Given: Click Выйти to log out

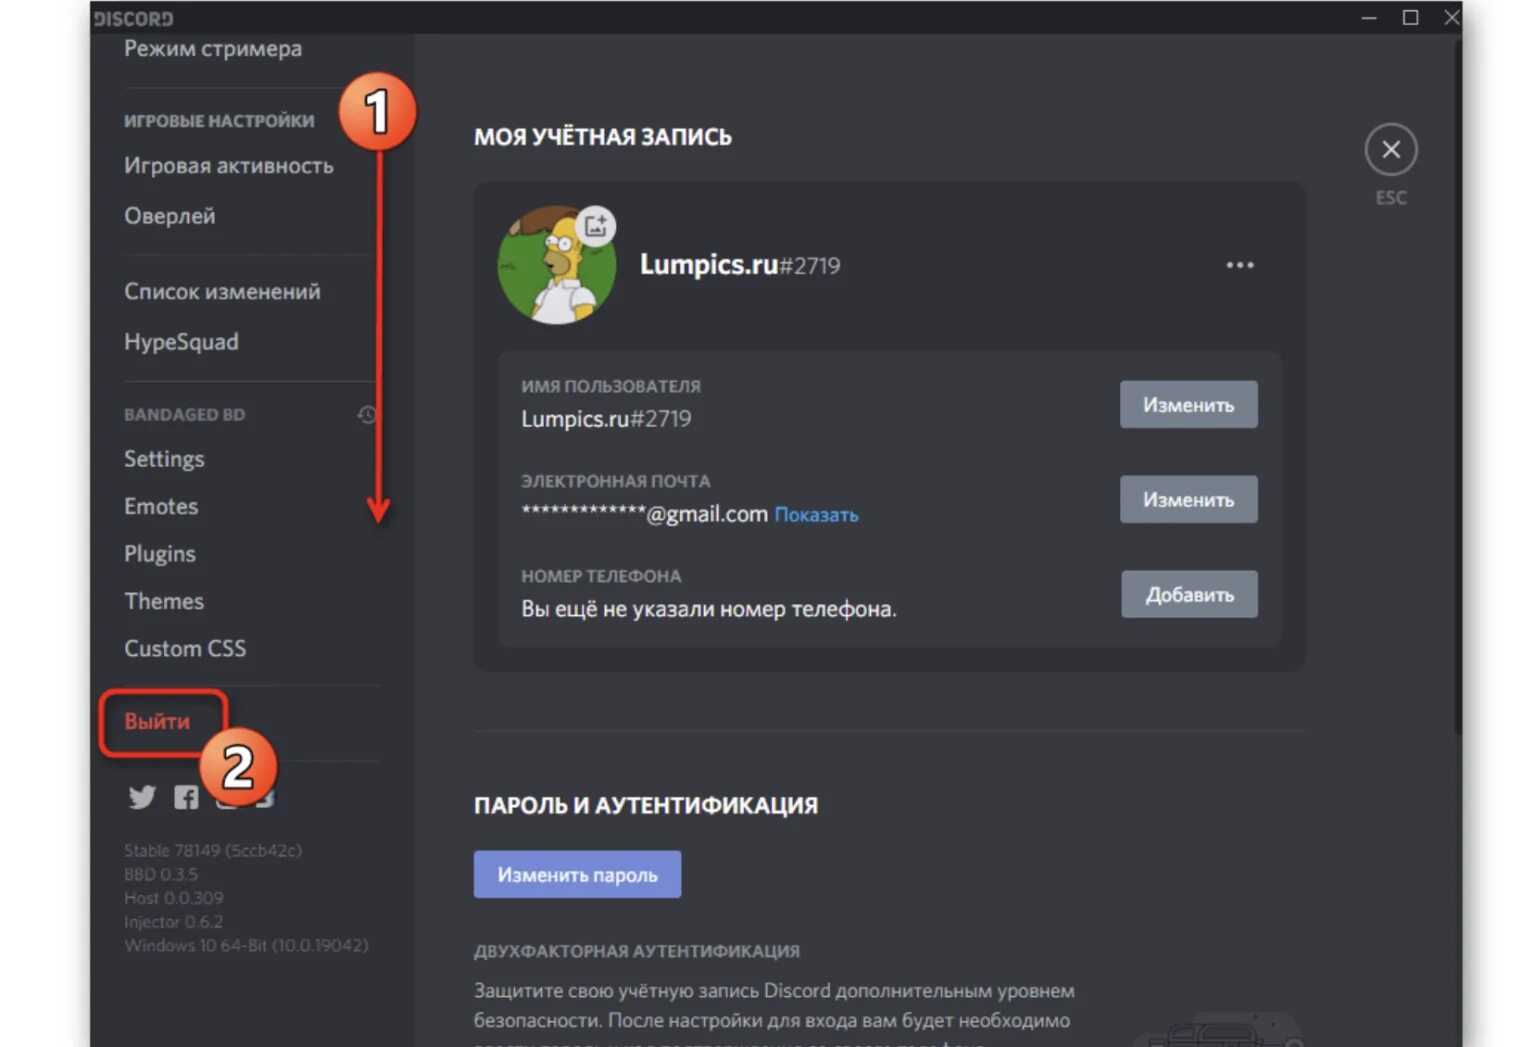Looking at the screenshot, I should pos(157,721).
